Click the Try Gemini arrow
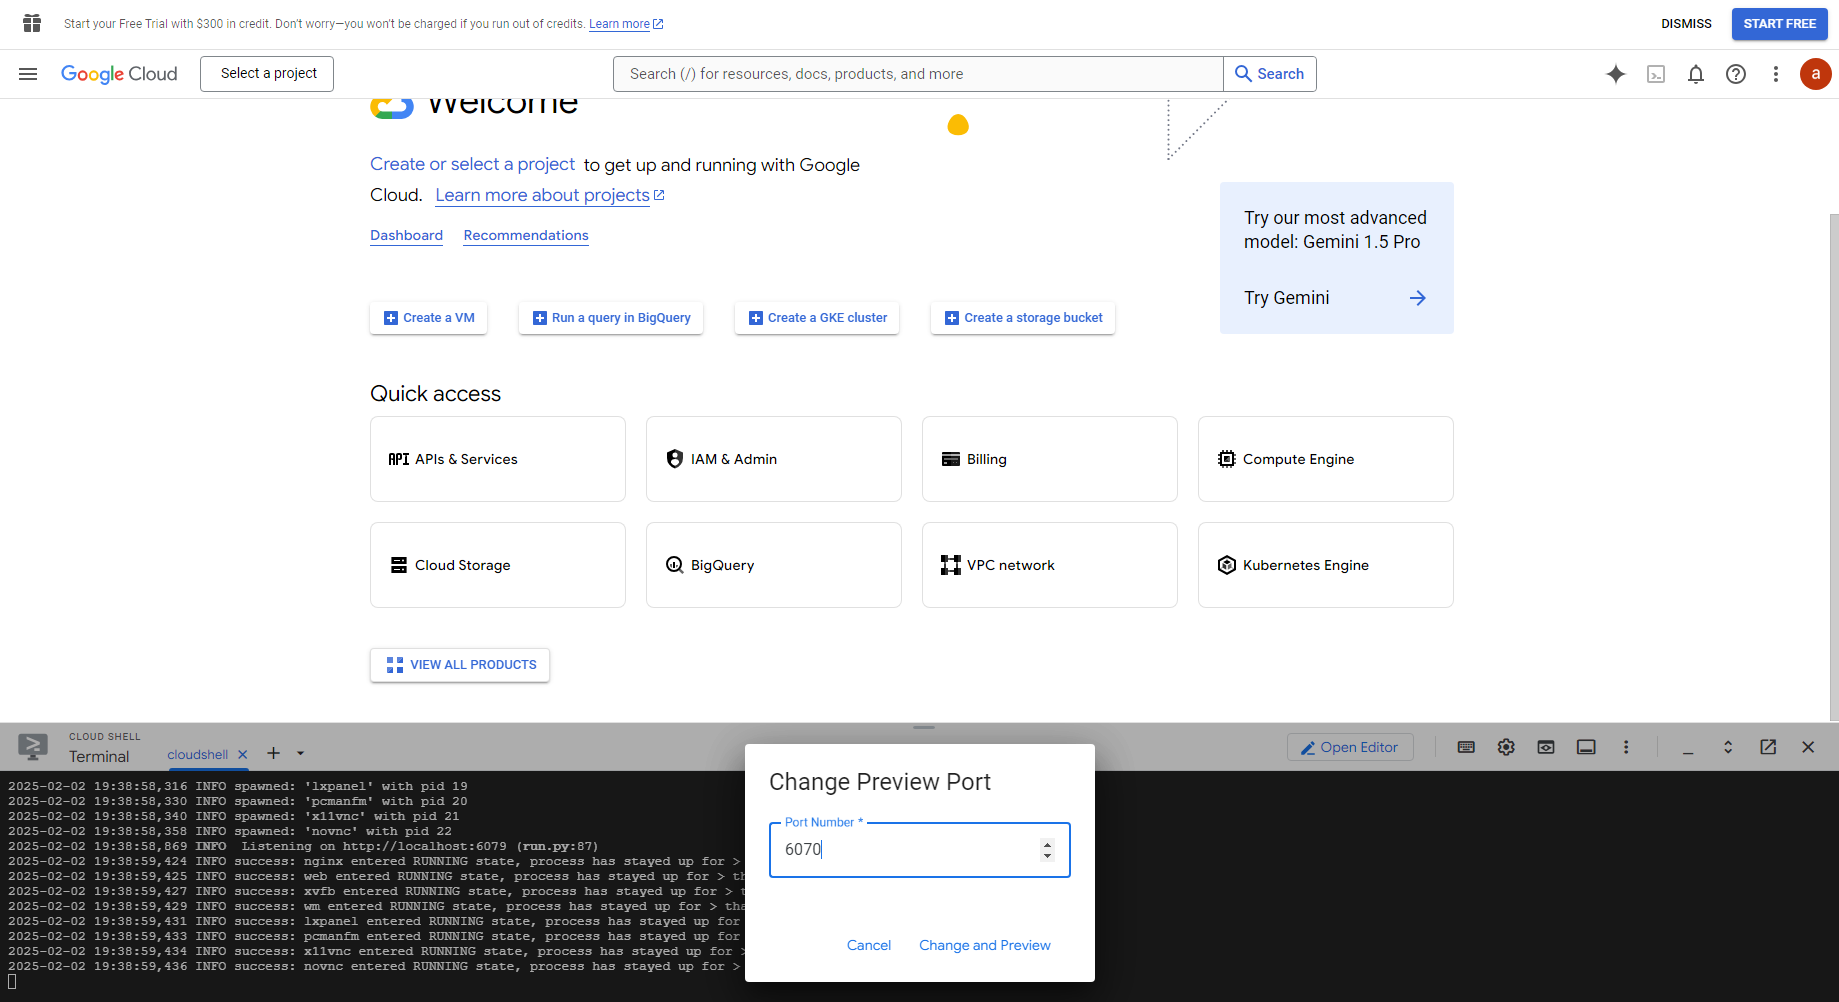 tap(1418, 298)
